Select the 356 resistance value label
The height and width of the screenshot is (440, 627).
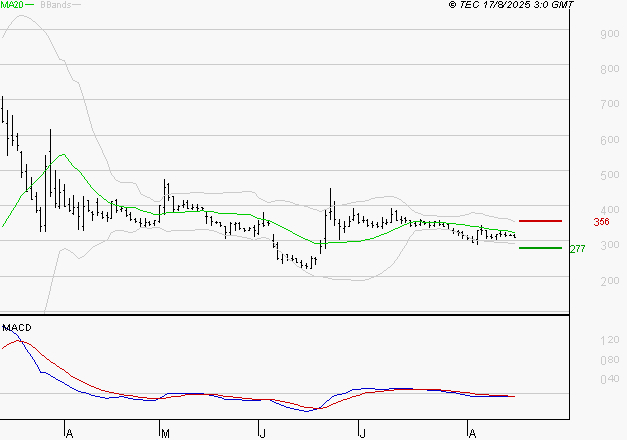tap(600, 222)
